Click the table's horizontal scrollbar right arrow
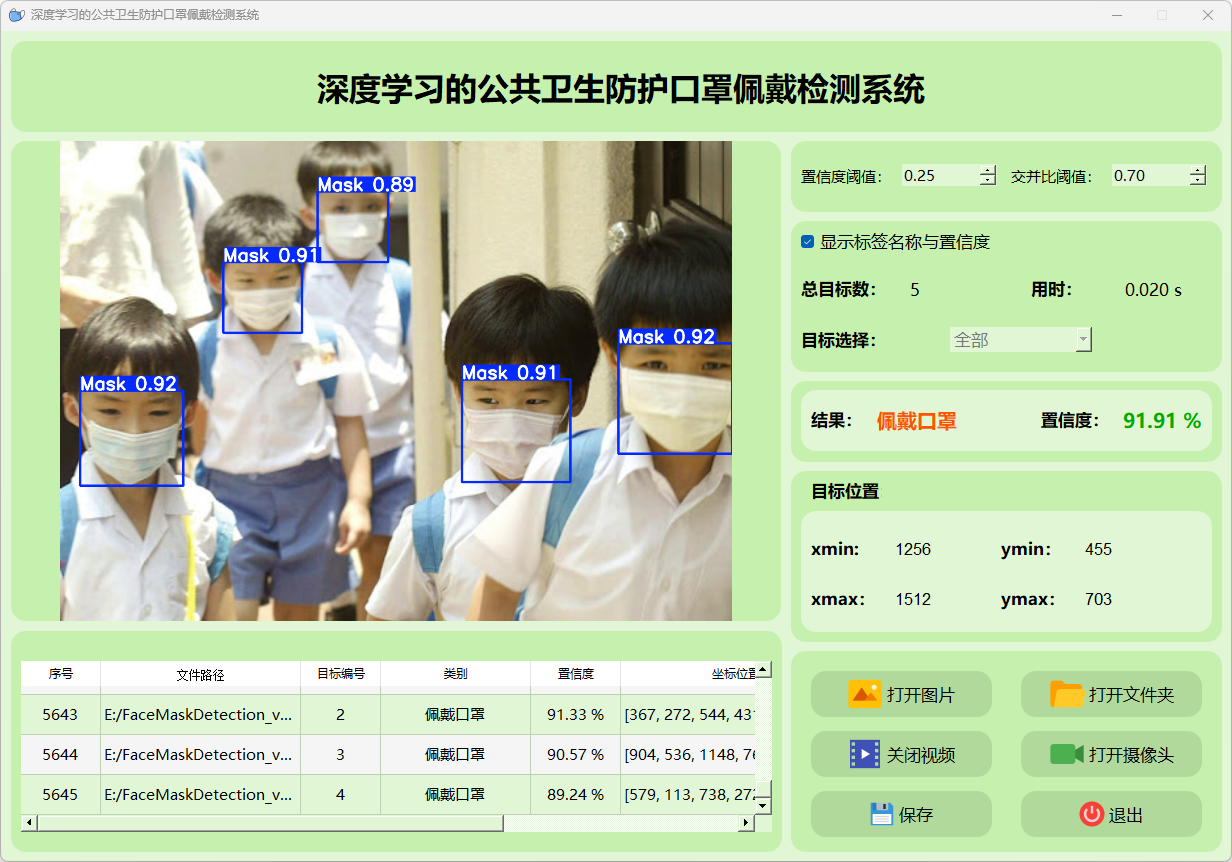This screenshot has height=862, width=1232. pyautogui.click(x=745, y=823)
